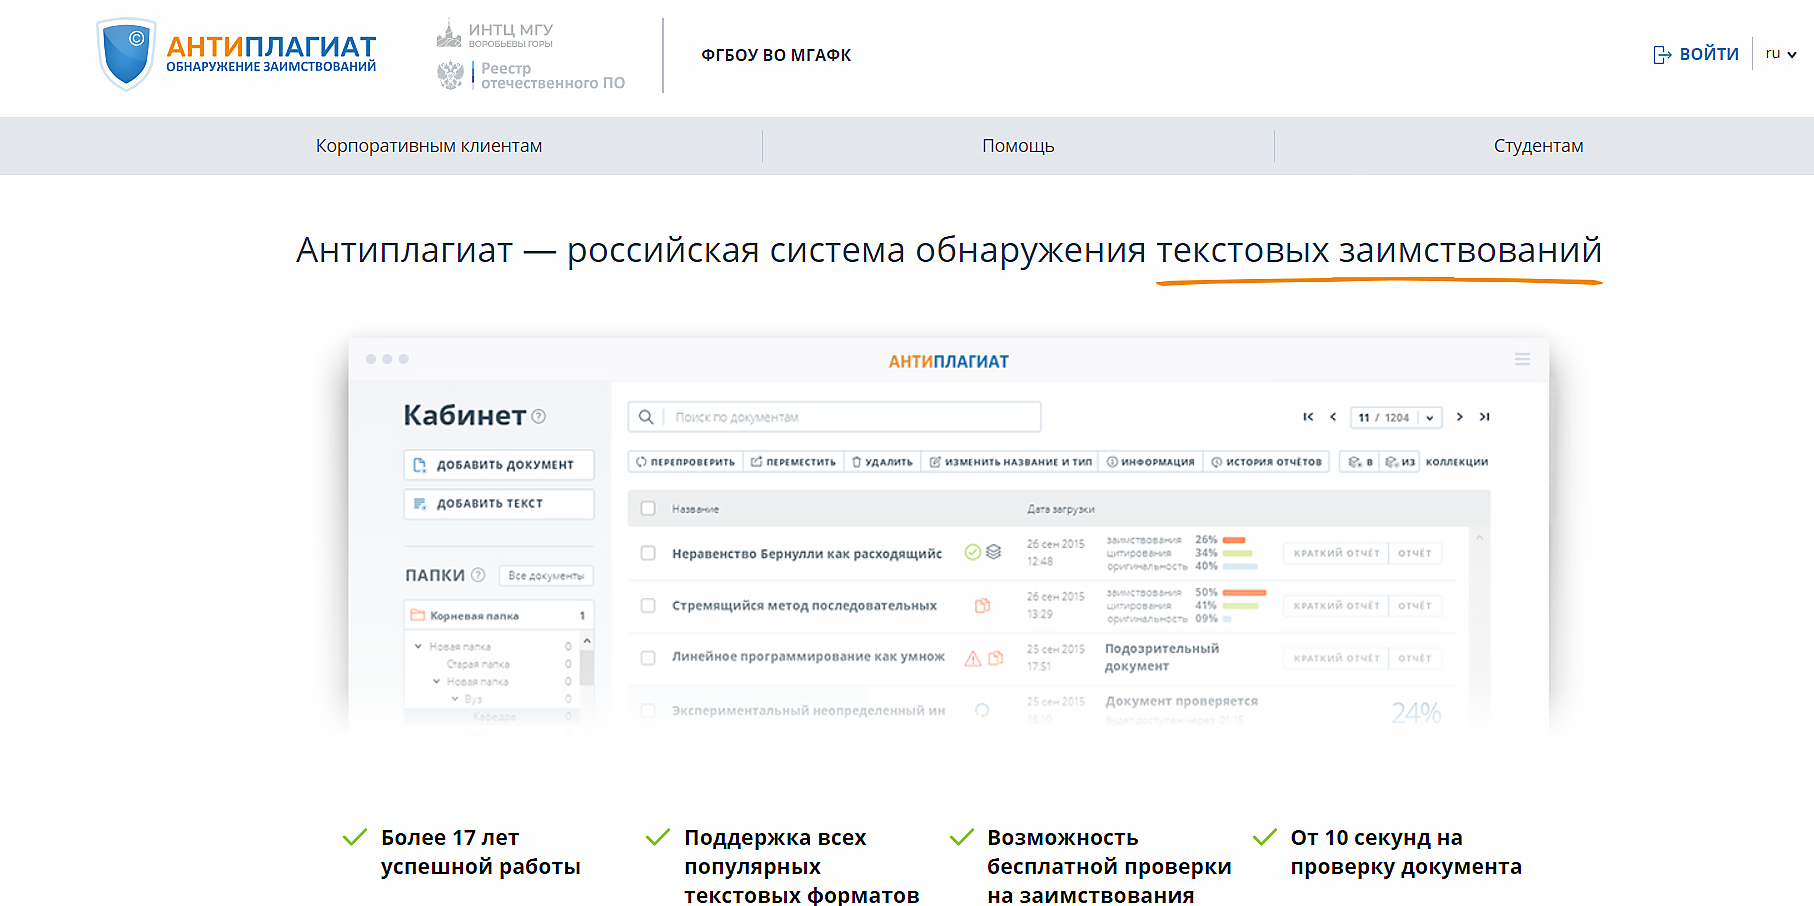
Task: Select the Корневая папка folder
Action: click(x=499, y=616)
